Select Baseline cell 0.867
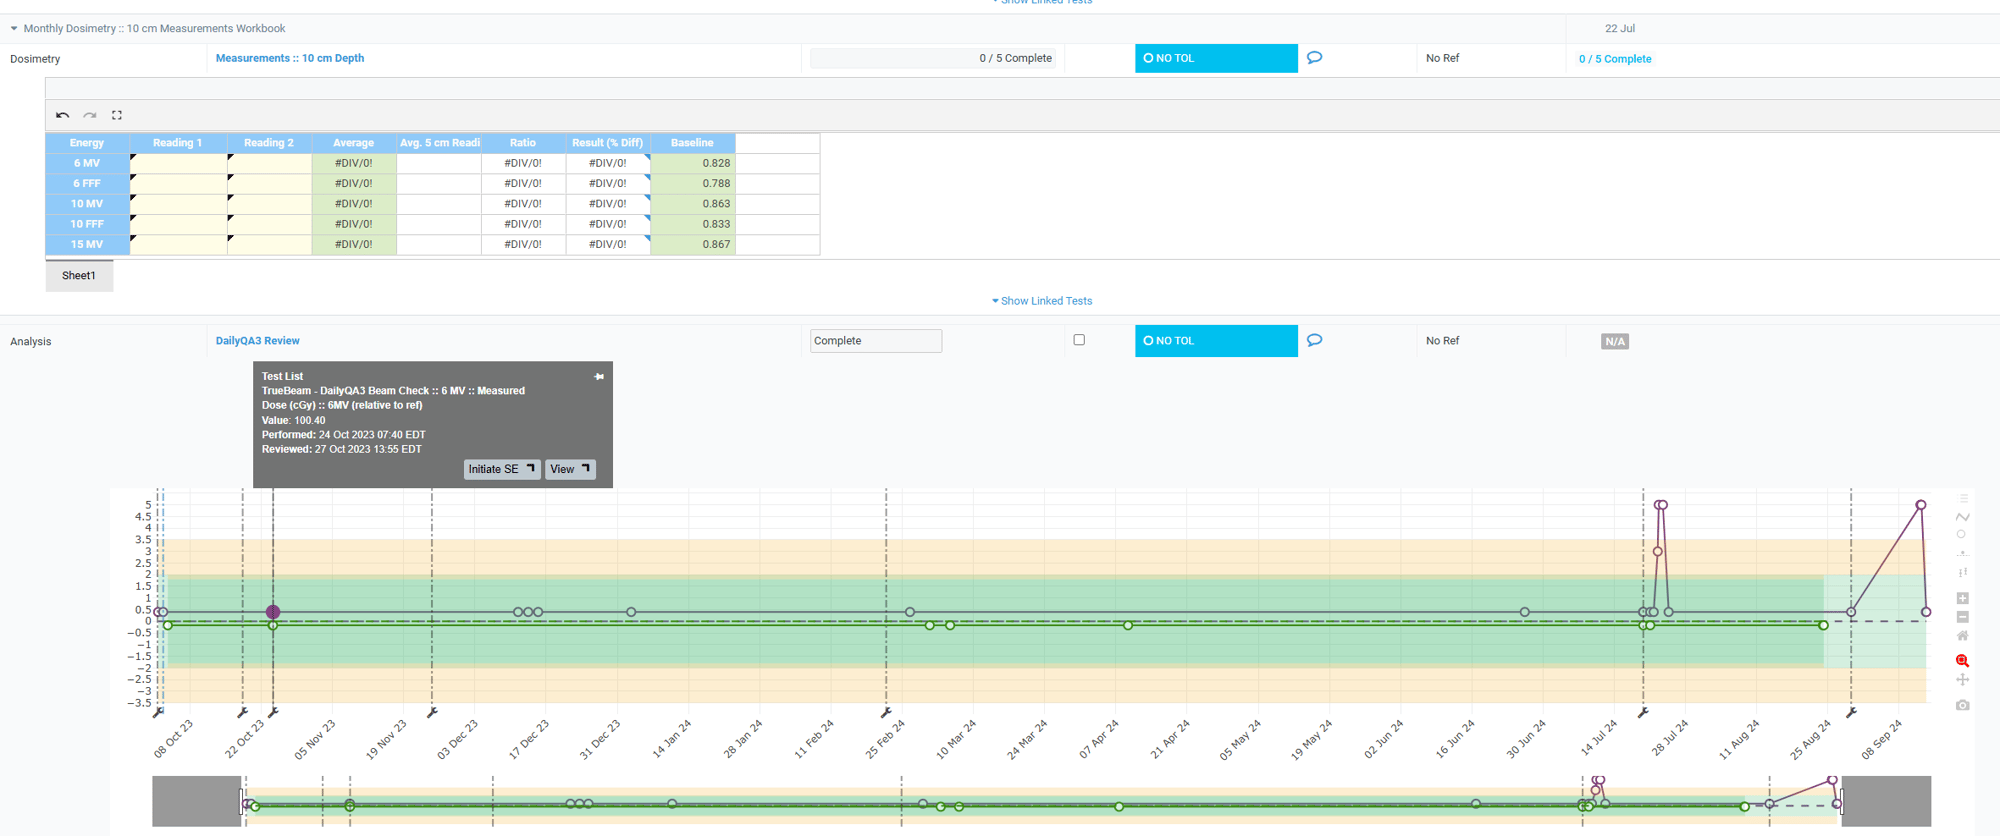Image resolution: width=2000 pixels, height=836 pixels. [693, 244]
